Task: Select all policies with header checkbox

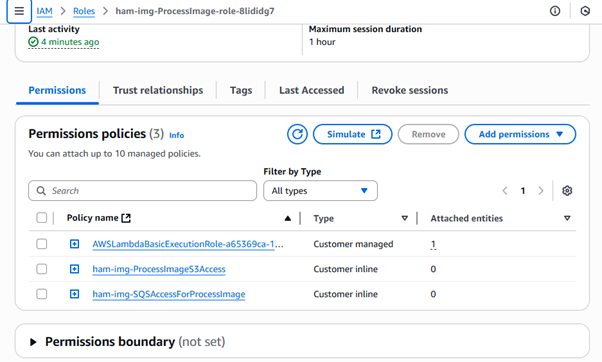Action: pos(41,218)
